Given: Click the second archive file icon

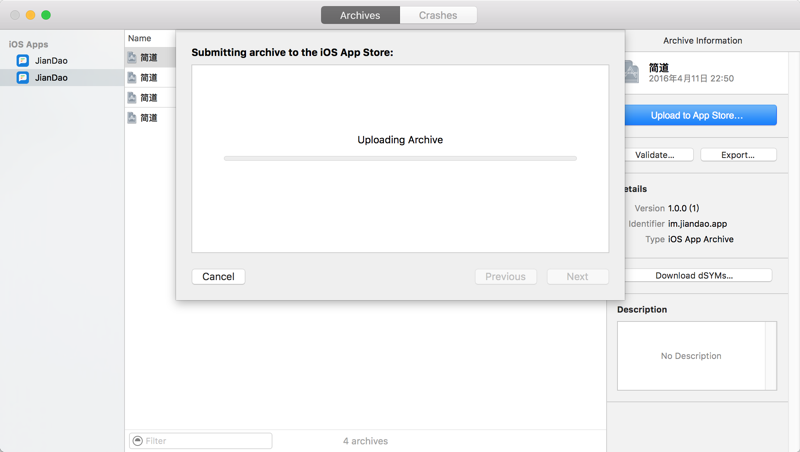Looking at the screenshot, I should point(132,78).
